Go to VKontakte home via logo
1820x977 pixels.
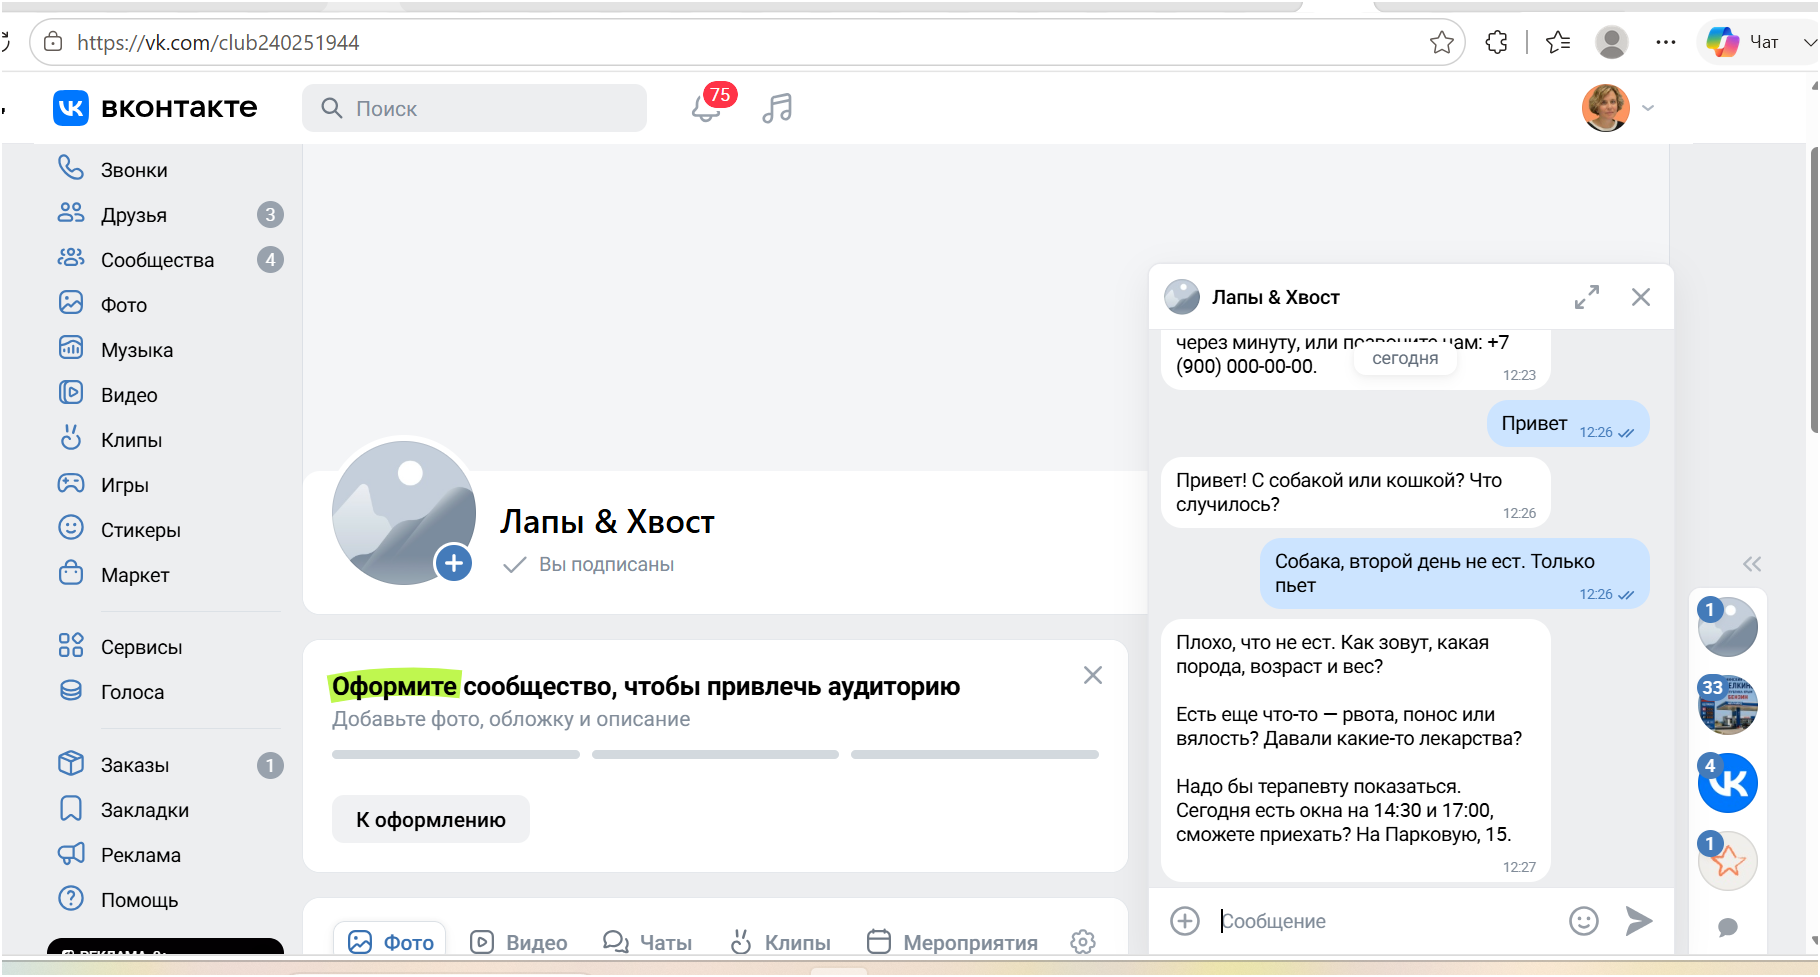(x=155, y=108)
